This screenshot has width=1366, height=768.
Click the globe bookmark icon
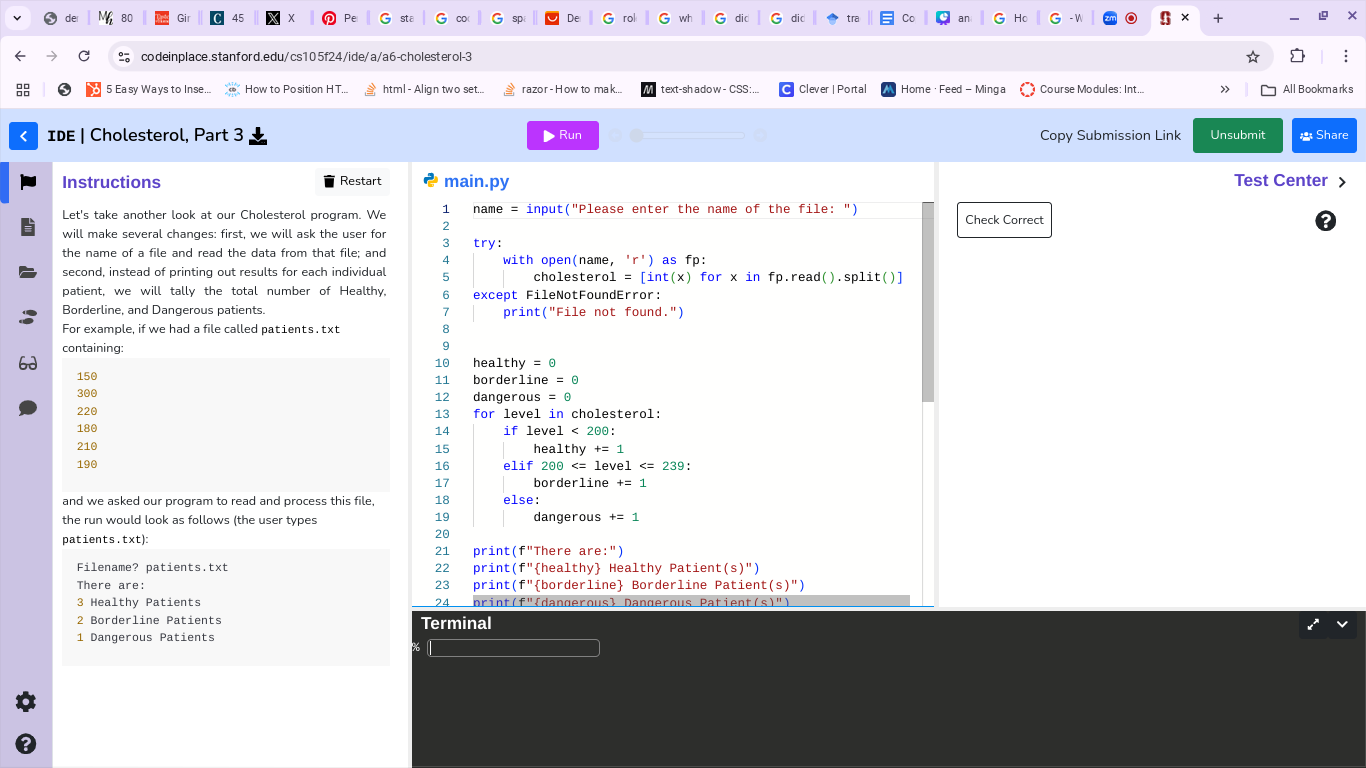point(65,89)
